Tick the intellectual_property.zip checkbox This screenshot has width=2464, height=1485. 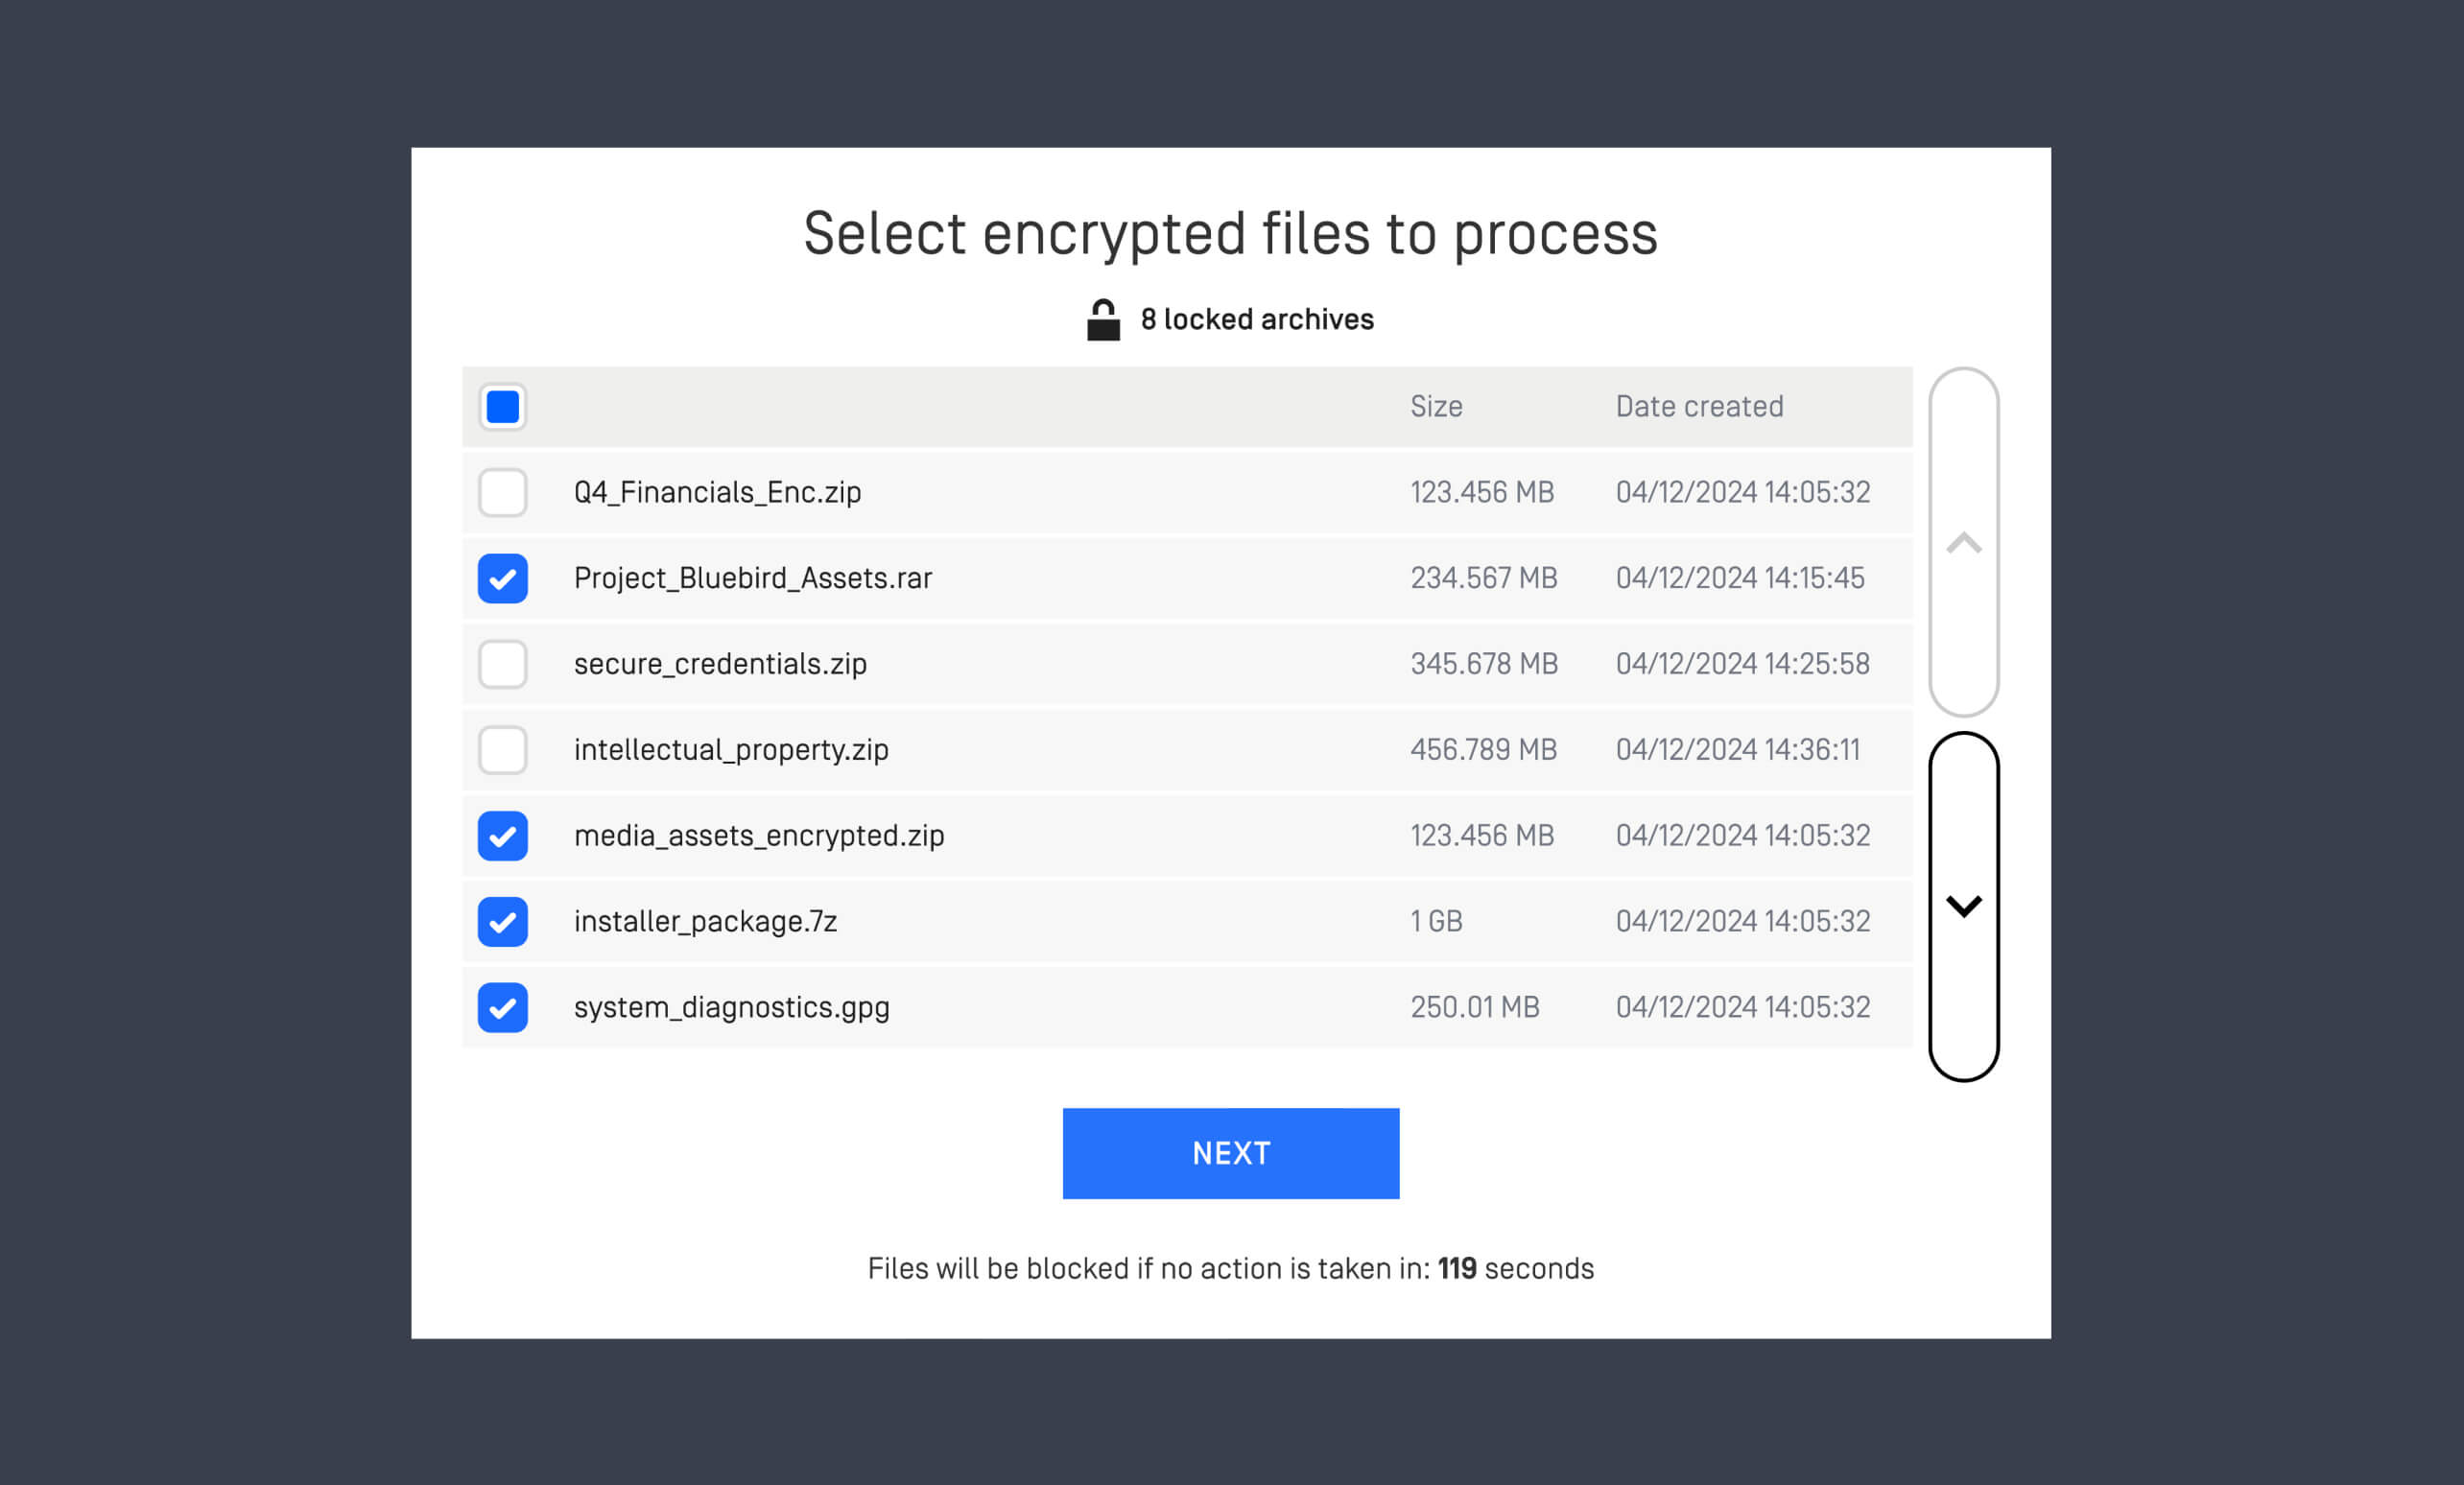pyautogui.click(x=502, y=750)
